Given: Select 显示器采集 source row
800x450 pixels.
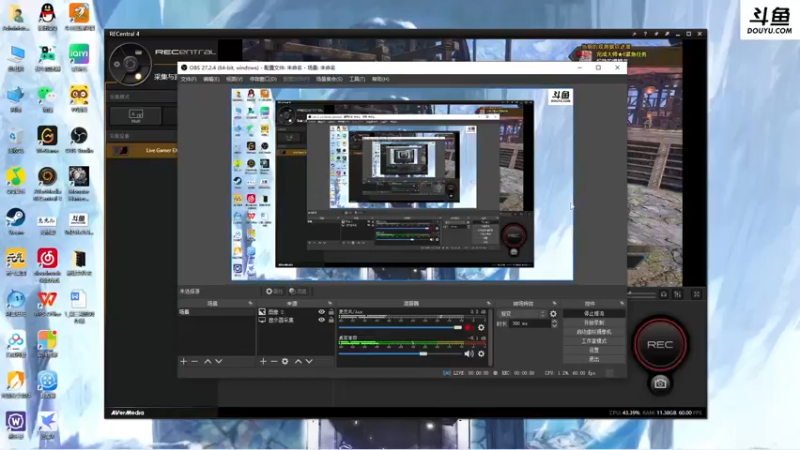Looking at the screenshot, I should pos(296,320).
